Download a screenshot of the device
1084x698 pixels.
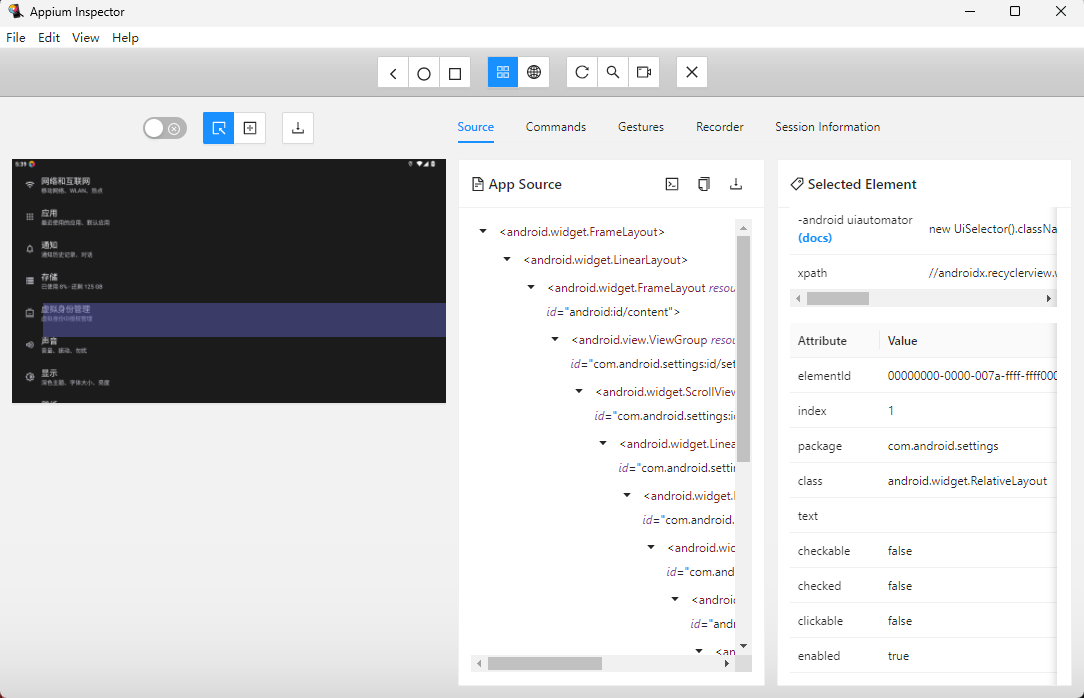[x=297, y=128]
